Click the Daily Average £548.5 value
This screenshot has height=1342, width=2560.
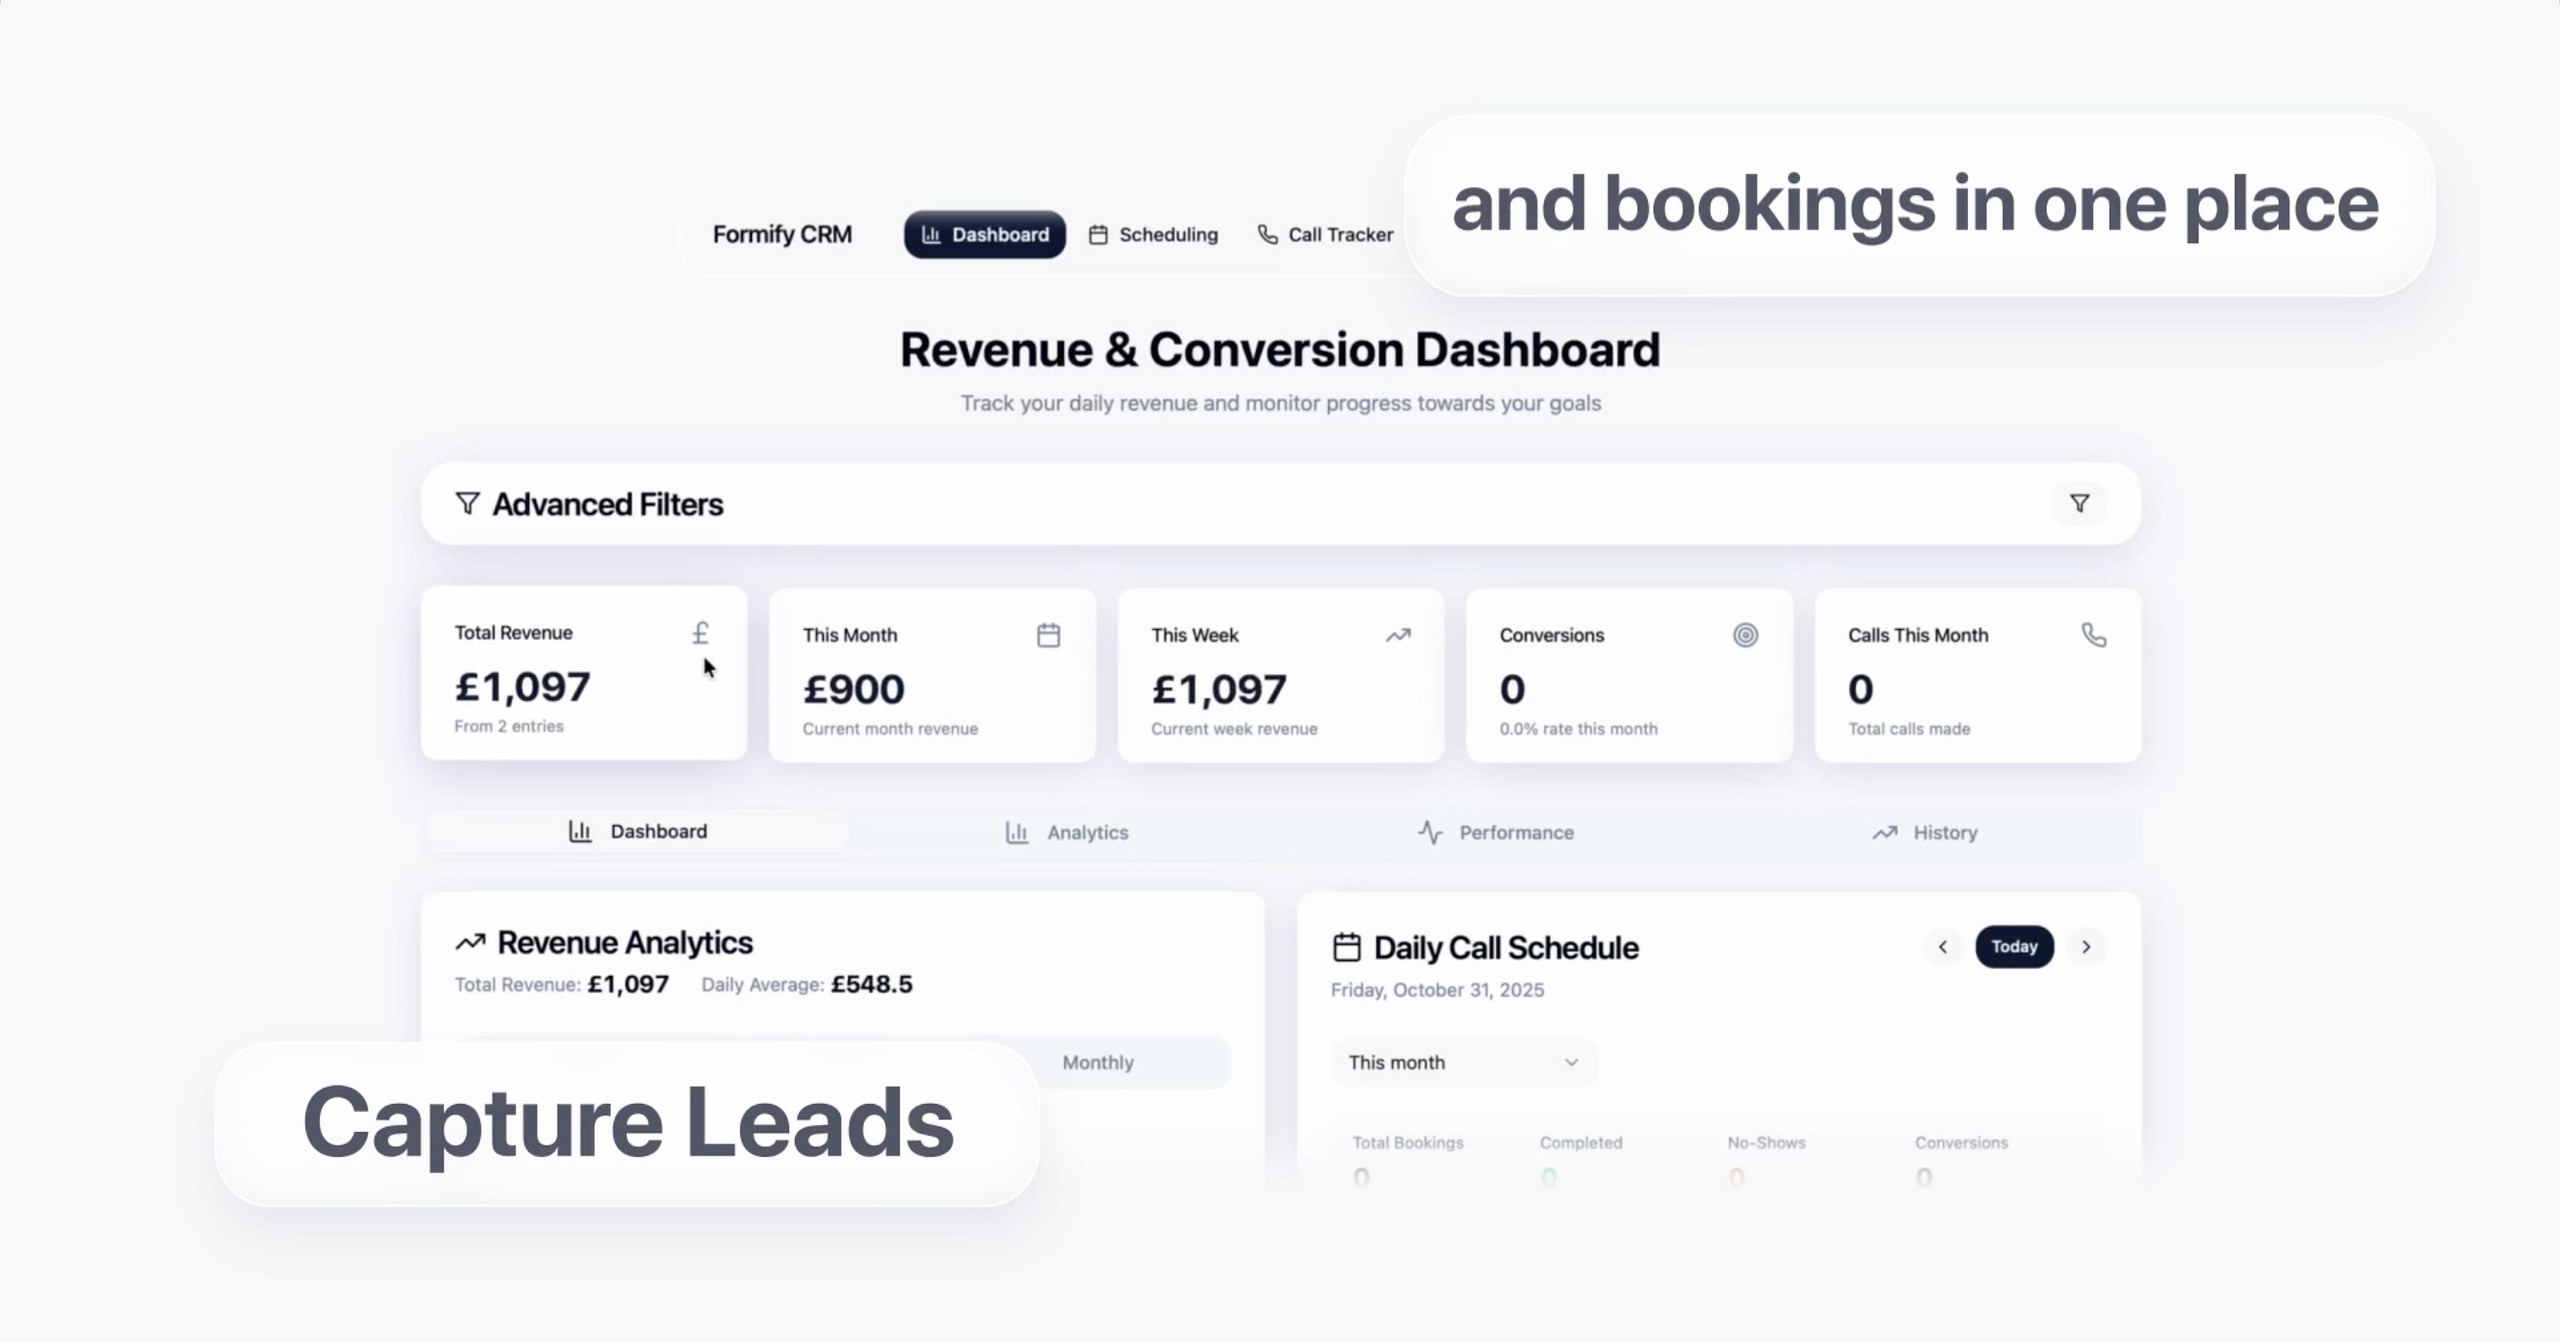tap(871, 984)
